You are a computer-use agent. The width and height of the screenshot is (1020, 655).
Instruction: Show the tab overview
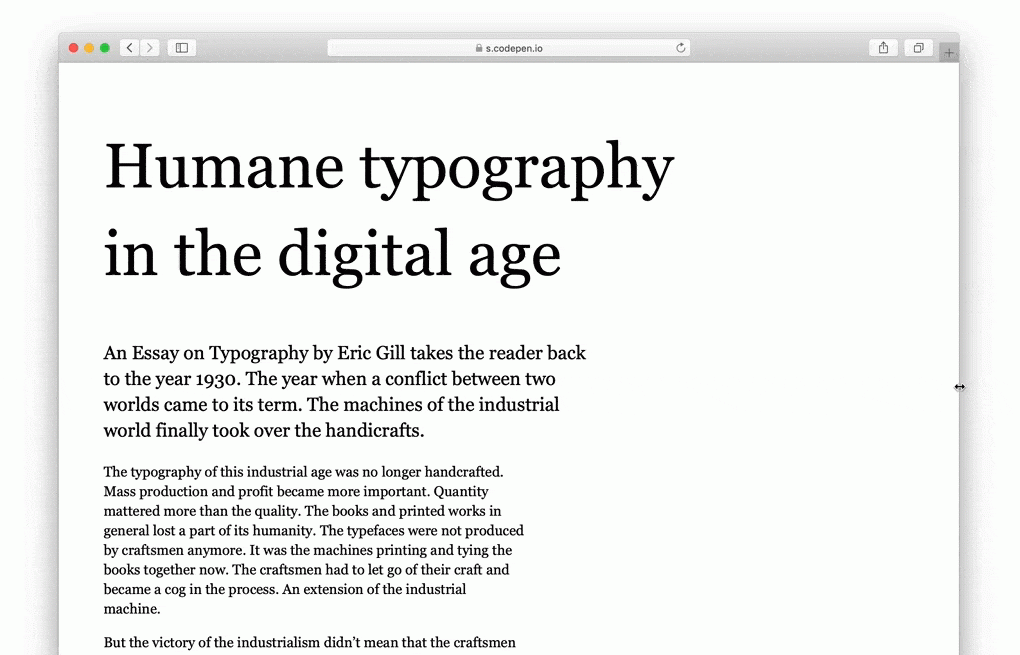coord(918,48)
